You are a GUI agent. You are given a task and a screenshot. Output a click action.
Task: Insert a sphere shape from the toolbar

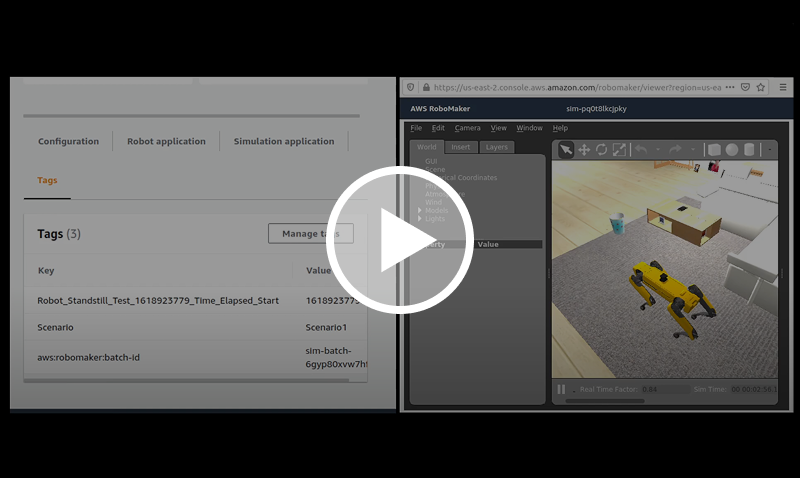point(732,149)
